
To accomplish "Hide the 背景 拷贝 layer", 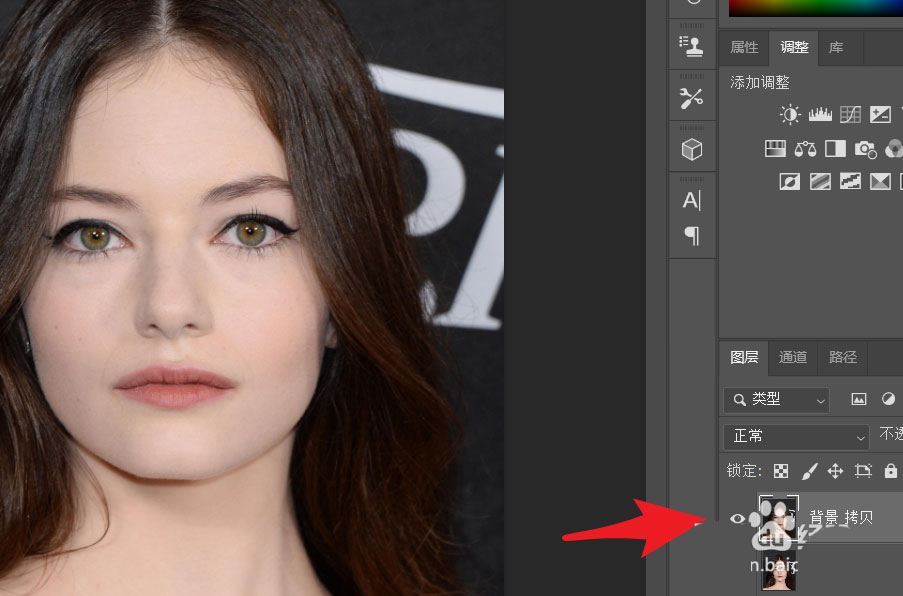I will (x=737, y=518).
